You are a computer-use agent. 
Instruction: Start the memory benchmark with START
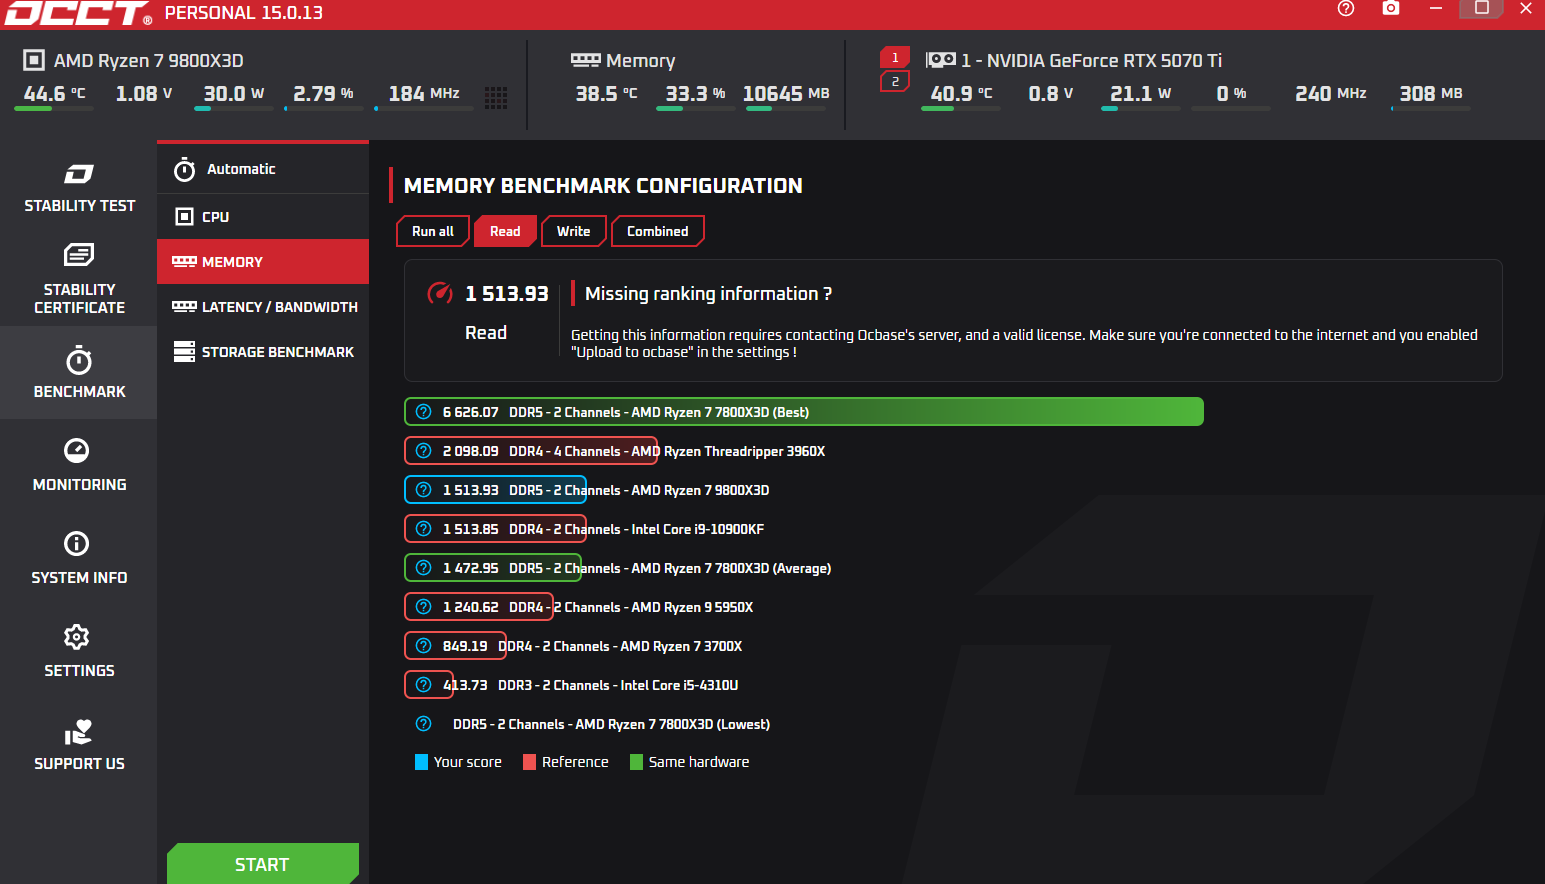click(263, 864)
